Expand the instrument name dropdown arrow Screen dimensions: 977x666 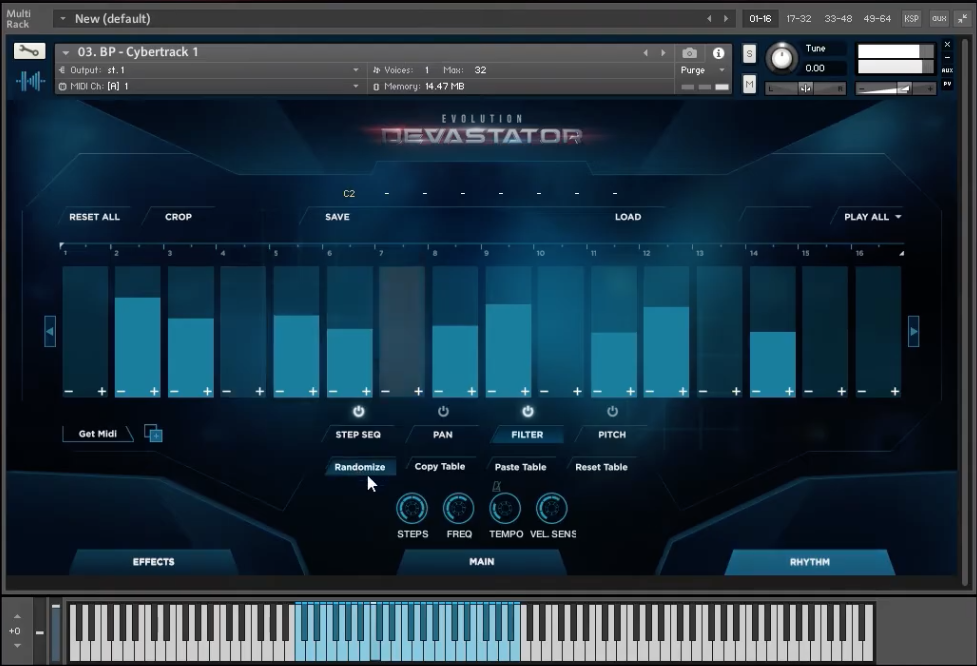point(65,53)
